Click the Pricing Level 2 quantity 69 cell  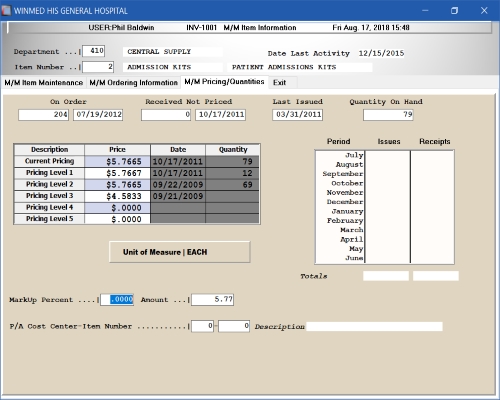(x=232, y=185)
